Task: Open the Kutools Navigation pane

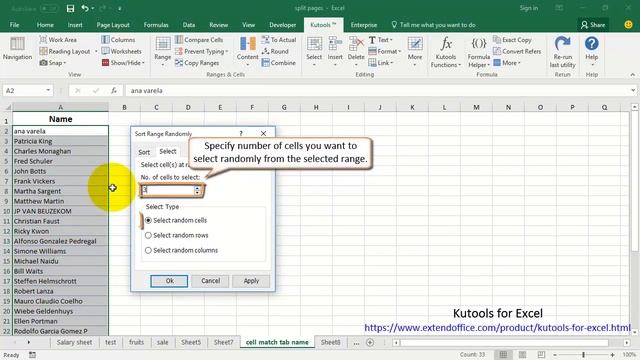Action: click(x=17, y=48)
